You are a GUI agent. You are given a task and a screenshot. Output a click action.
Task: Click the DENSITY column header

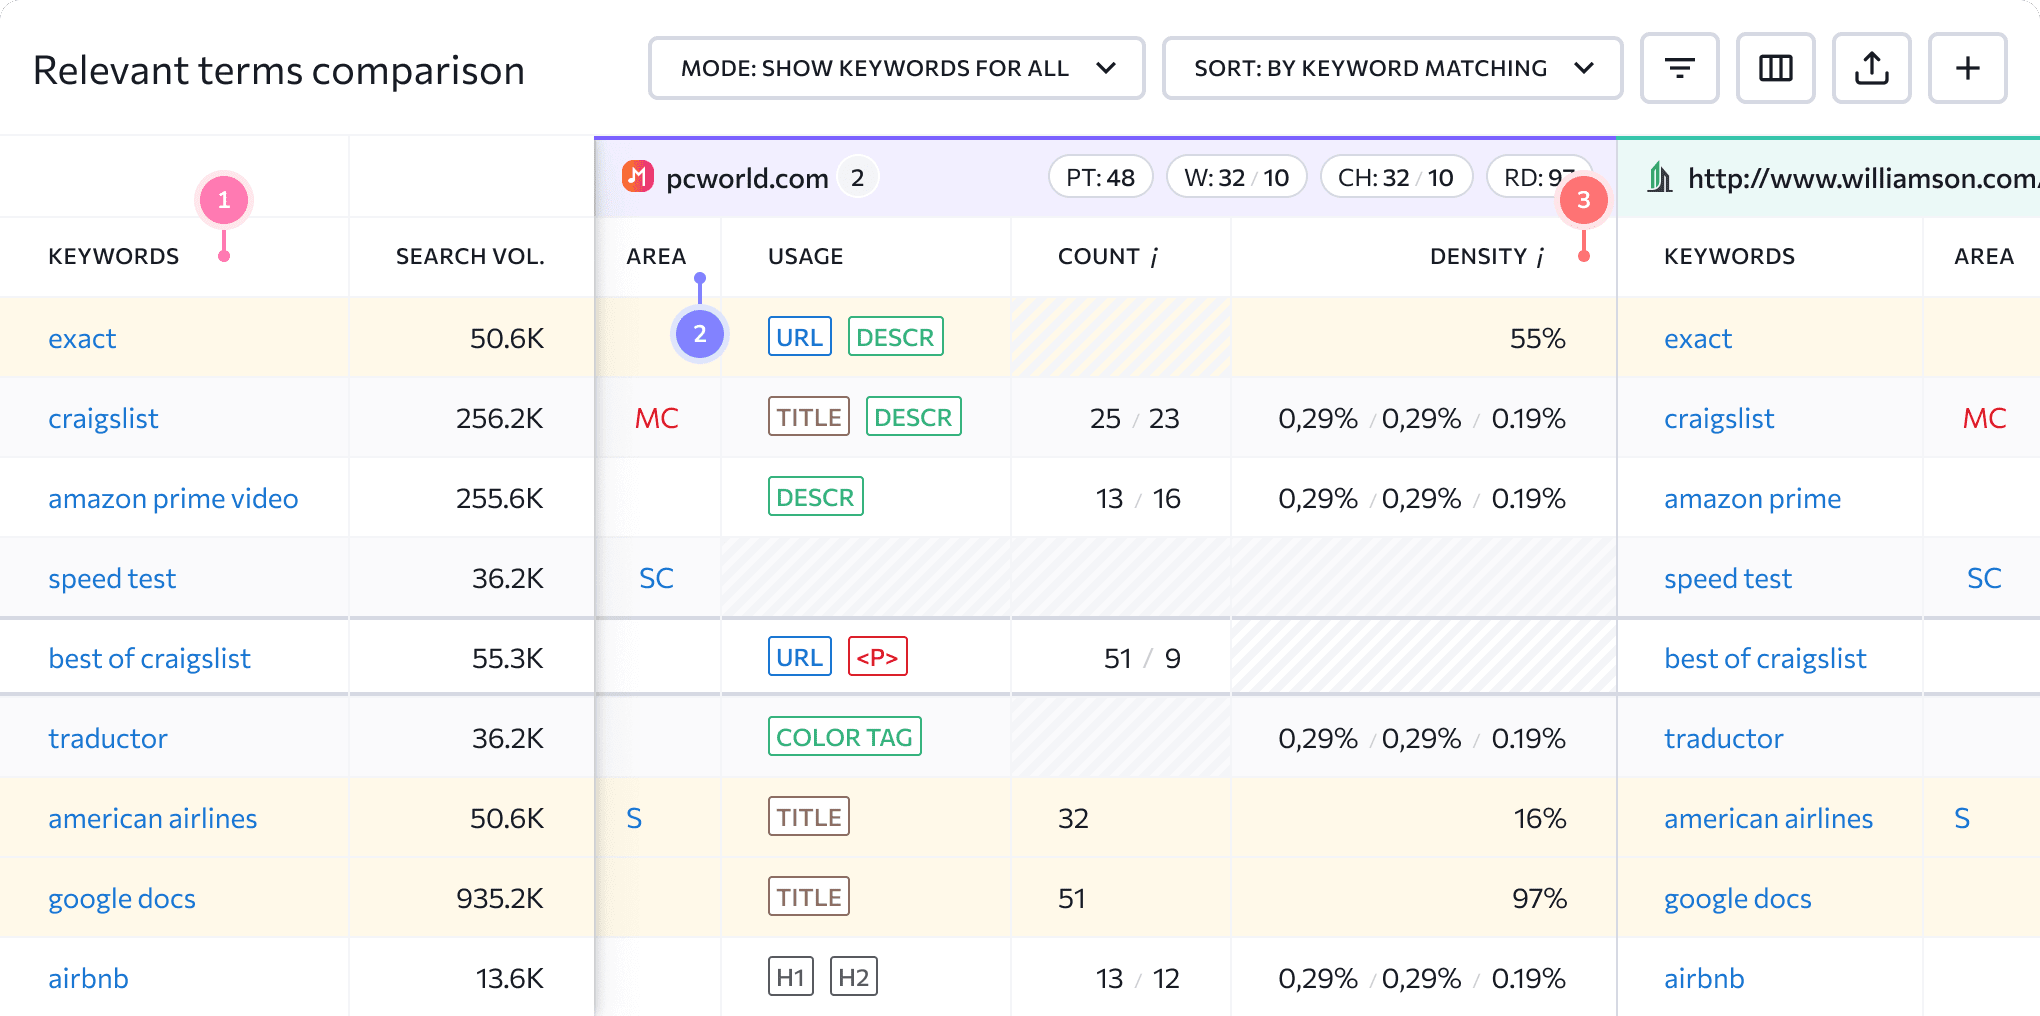[x=1478, y=256]
